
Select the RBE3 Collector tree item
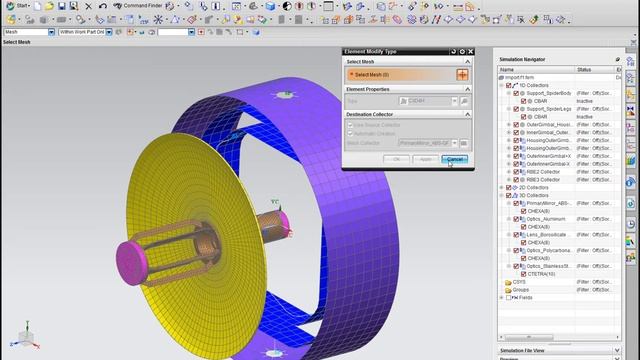click(543, 180)
